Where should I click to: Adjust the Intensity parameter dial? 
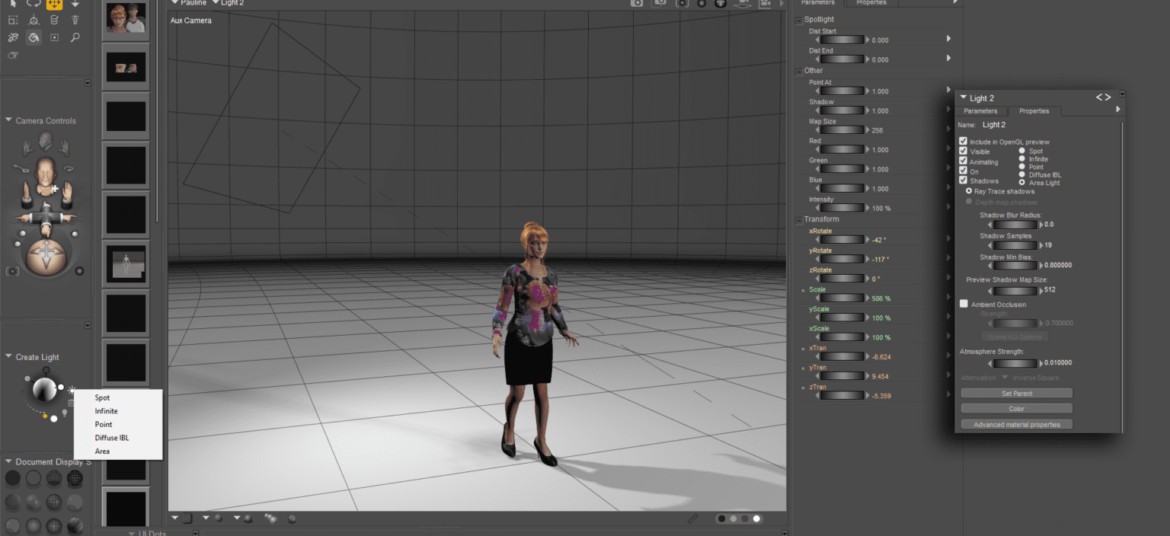coord(842,208)
